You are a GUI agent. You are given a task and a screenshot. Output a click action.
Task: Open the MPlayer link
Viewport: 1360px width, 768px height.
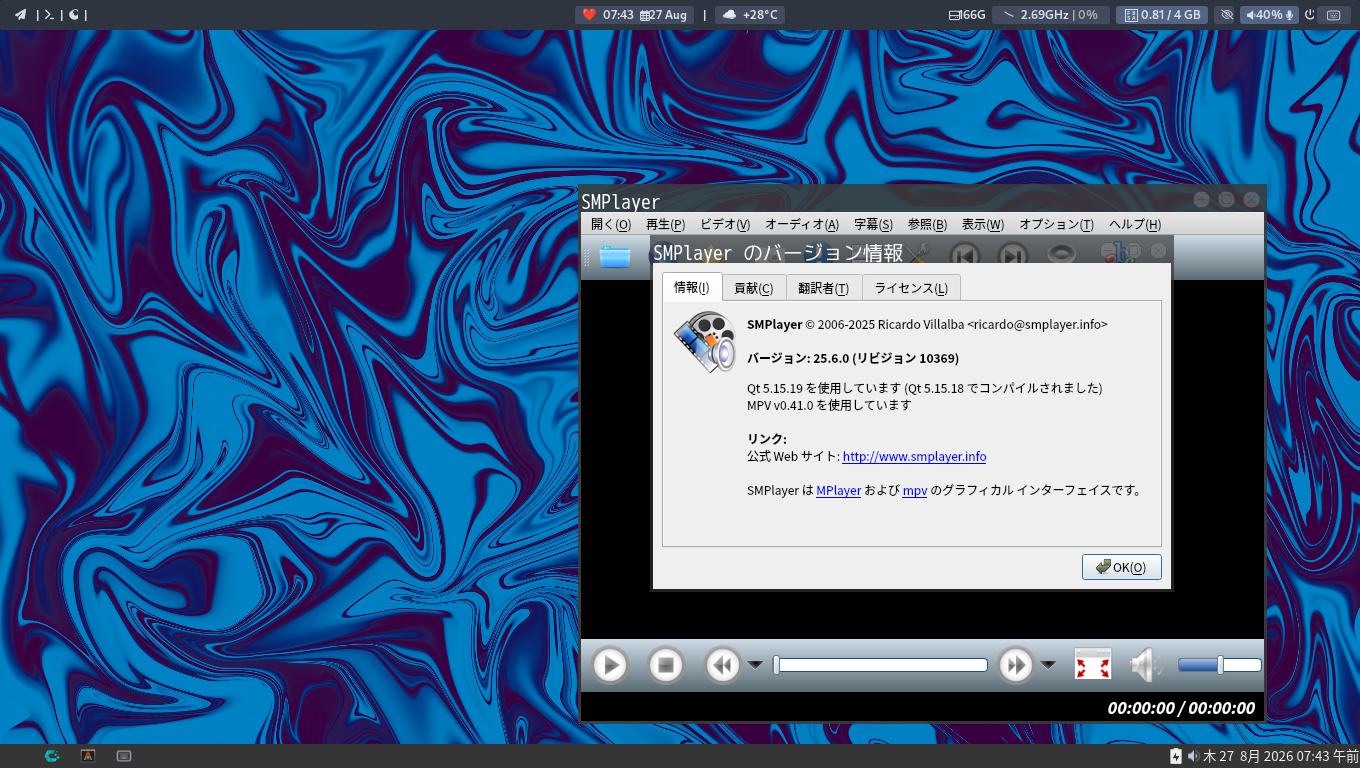point(838,491)
